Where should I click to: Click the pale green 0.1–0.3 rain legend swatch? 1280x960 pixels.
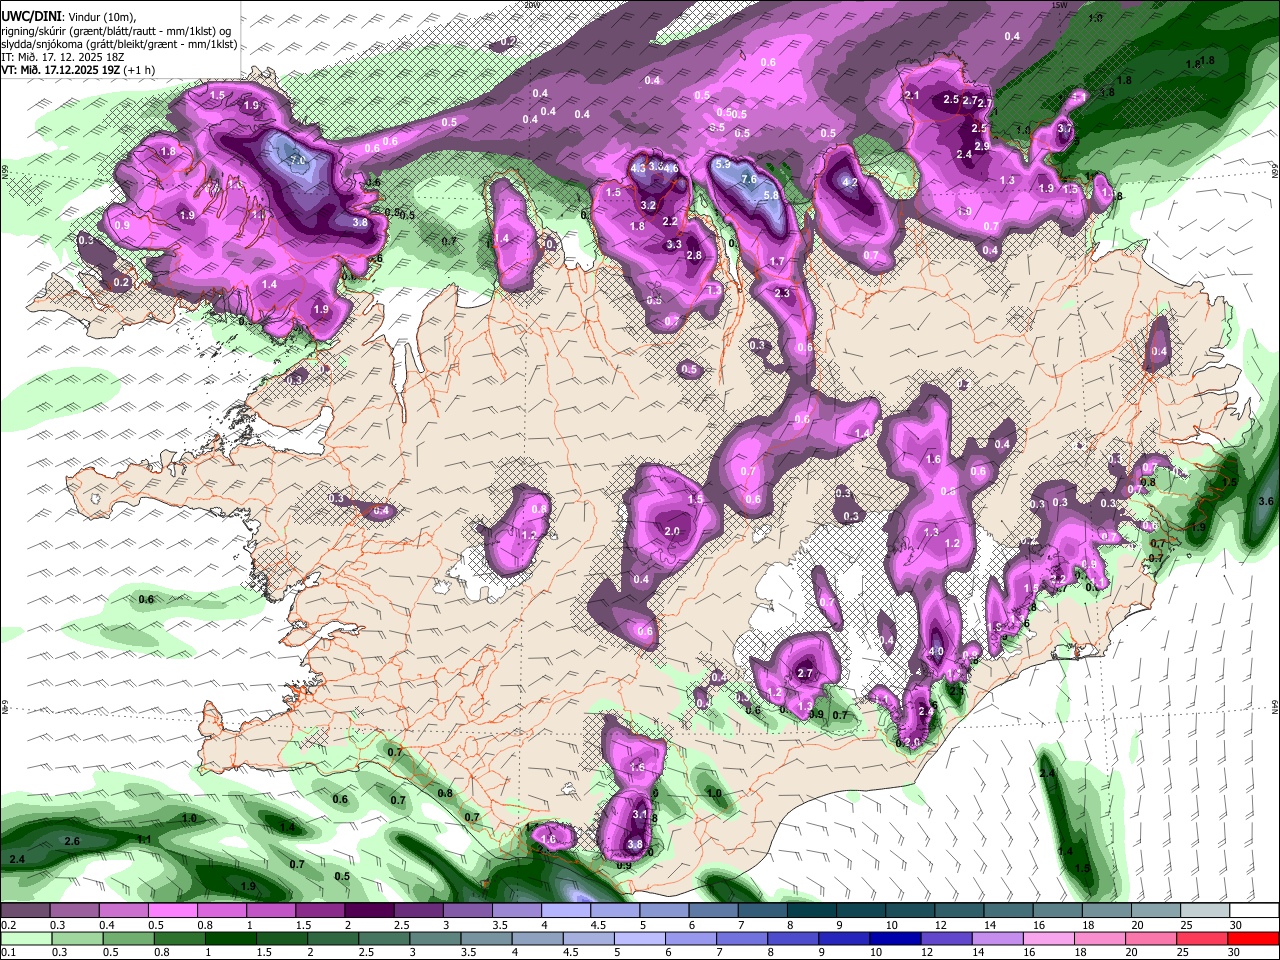pyautogui.click(x=24, y=938)
